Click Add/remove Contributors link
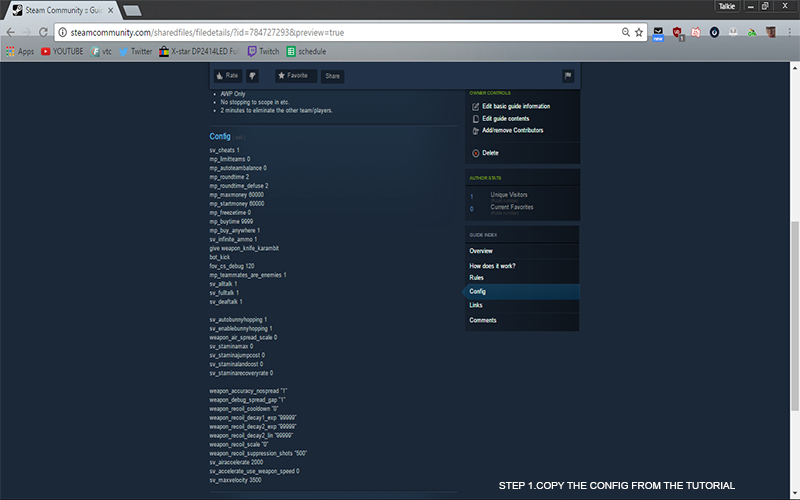Viewport: 800px width, 500px height. click(x=512, y=130)
